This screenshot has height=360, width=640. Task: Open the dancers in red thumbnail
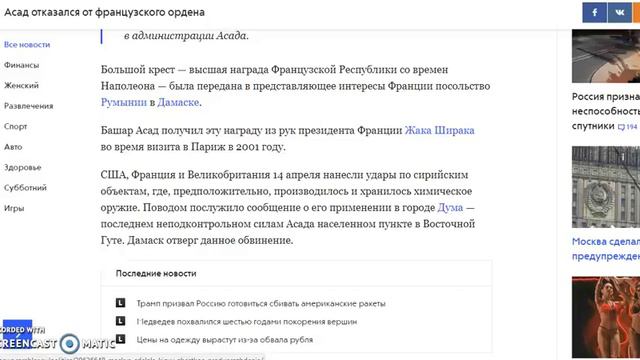[x=606, y=317]
